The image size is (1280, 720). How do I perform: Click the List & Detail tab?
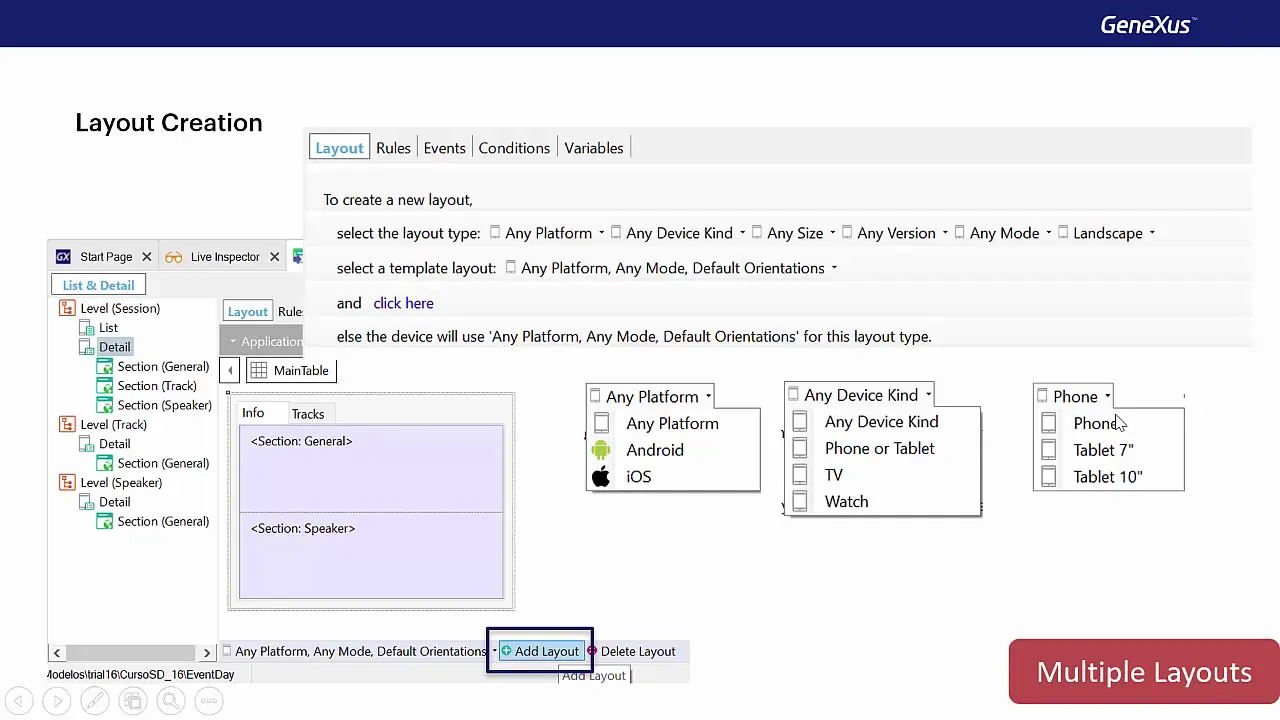[98, 285]
